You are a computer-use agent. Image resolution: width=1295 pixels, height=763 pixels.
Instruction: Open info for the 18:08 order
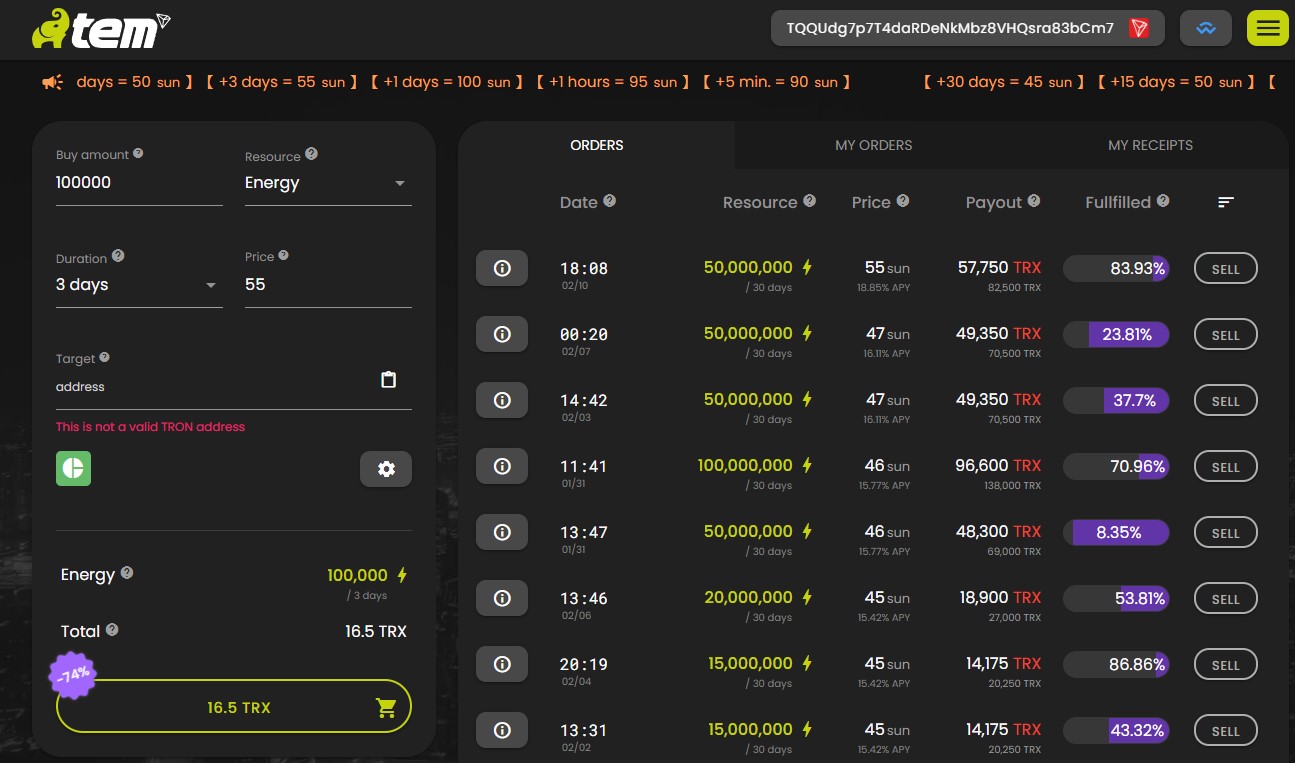[502, 268]
